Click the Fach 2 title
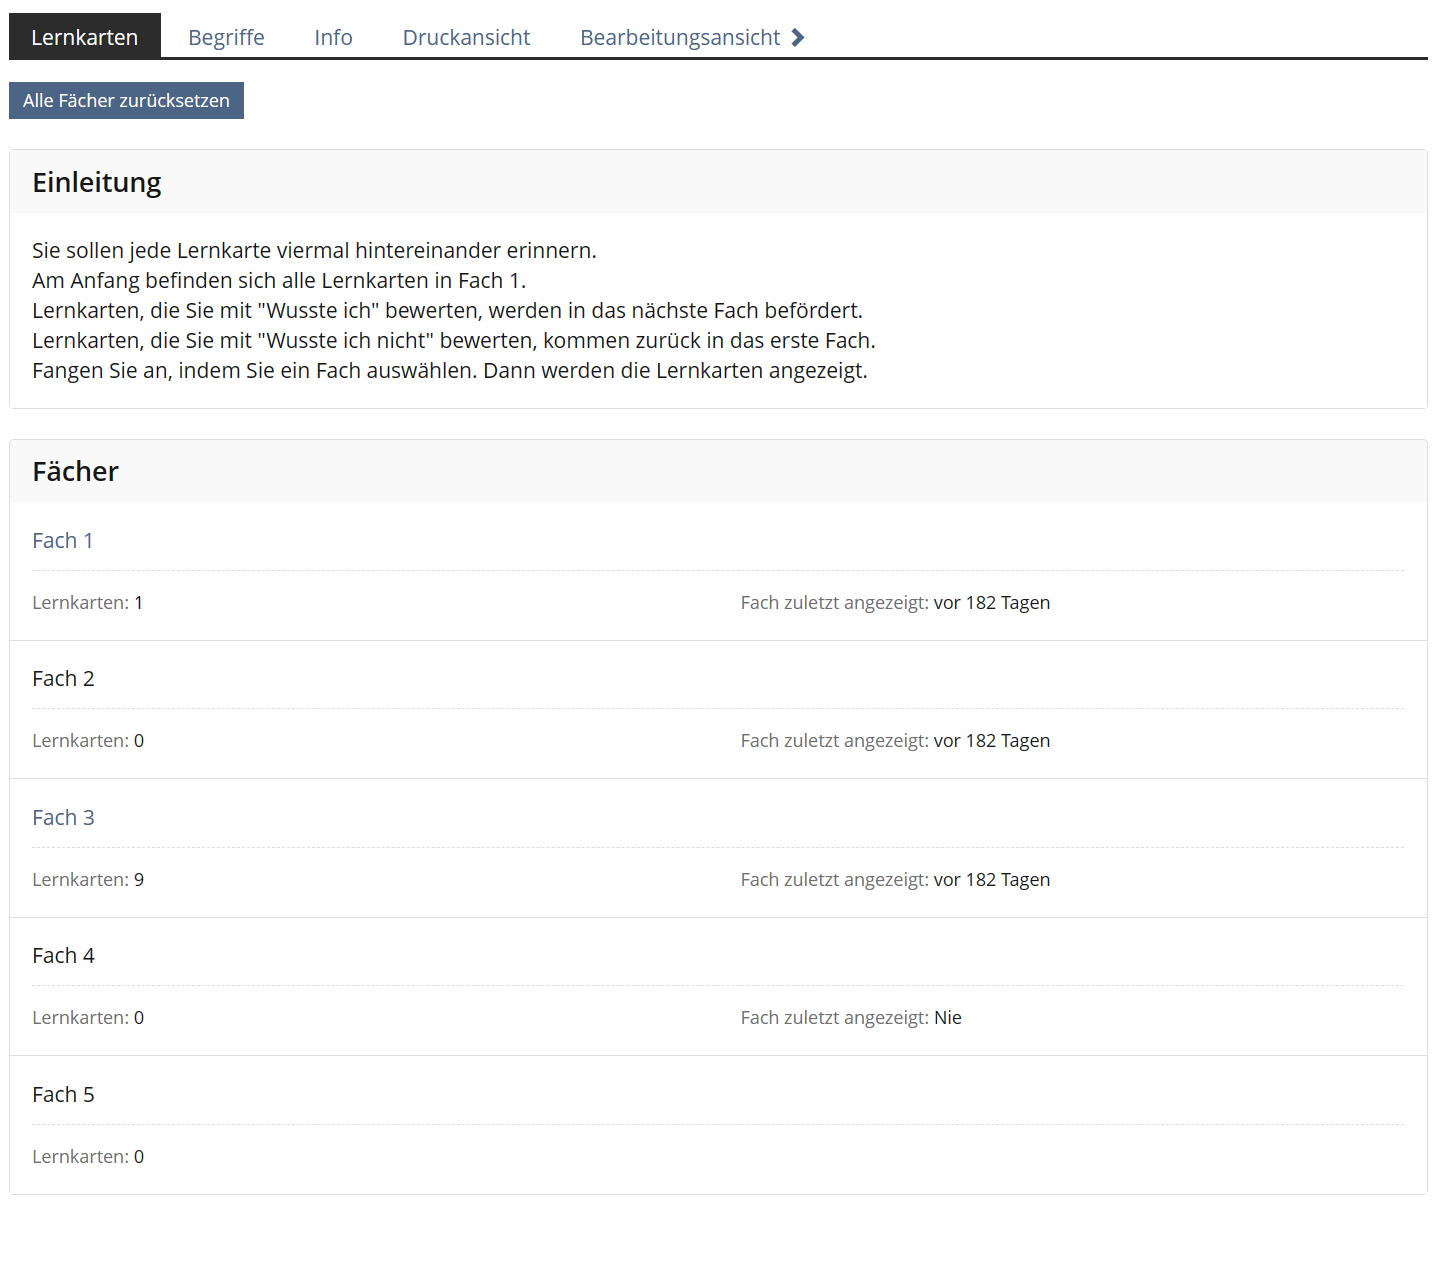This screenshot has height=1285, width=1445. 63,679
